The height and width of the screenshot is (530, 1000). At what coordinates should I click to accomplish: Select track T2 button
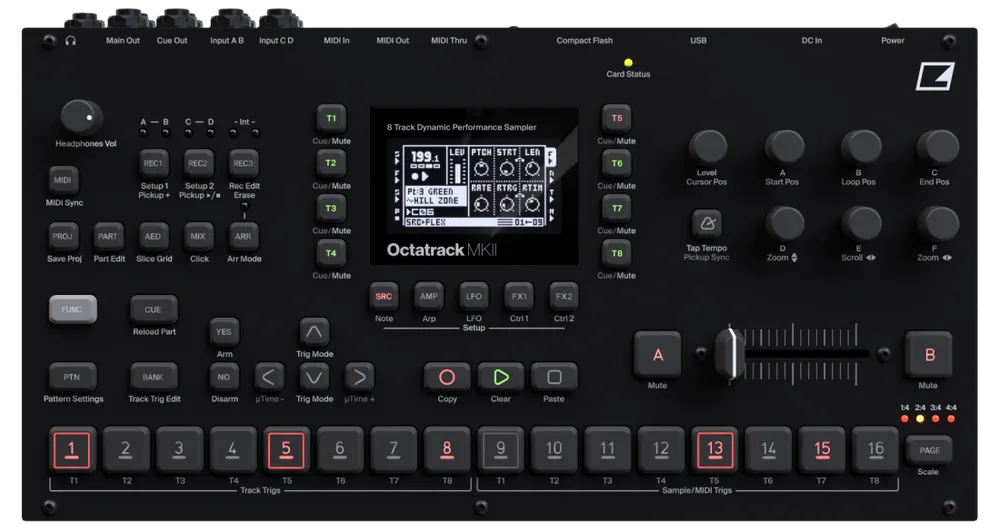(331, 163)
